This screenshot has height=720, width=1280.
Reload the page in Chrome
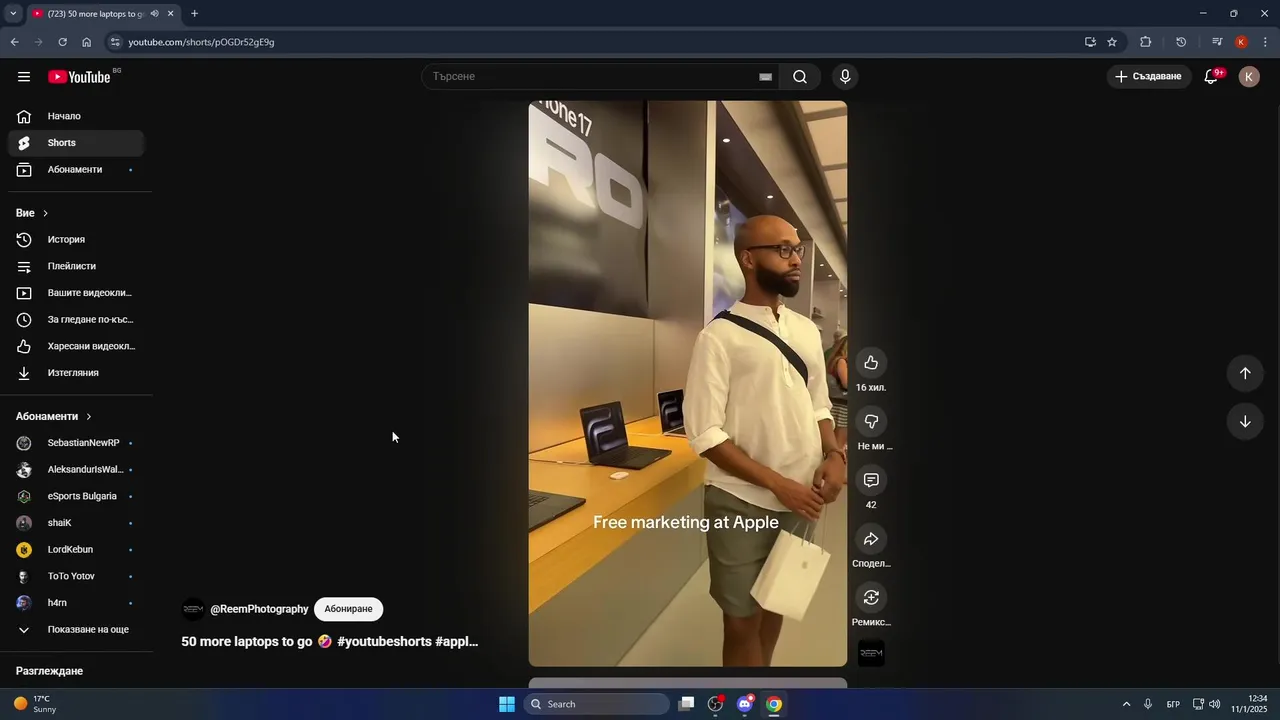click(x=62, y=42)
